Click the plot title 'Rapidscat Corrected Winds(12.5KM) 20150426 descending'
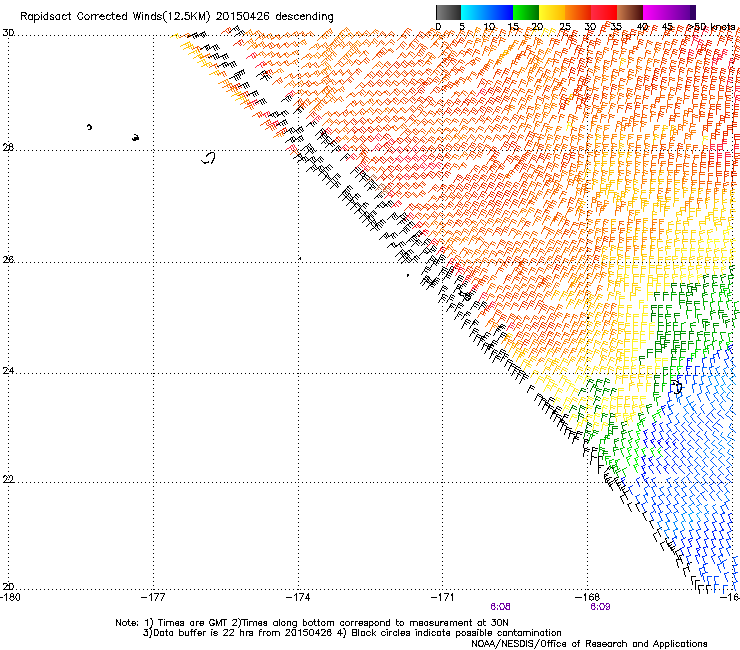The height and width of the screenshot is (650, 740). point(177,16)
